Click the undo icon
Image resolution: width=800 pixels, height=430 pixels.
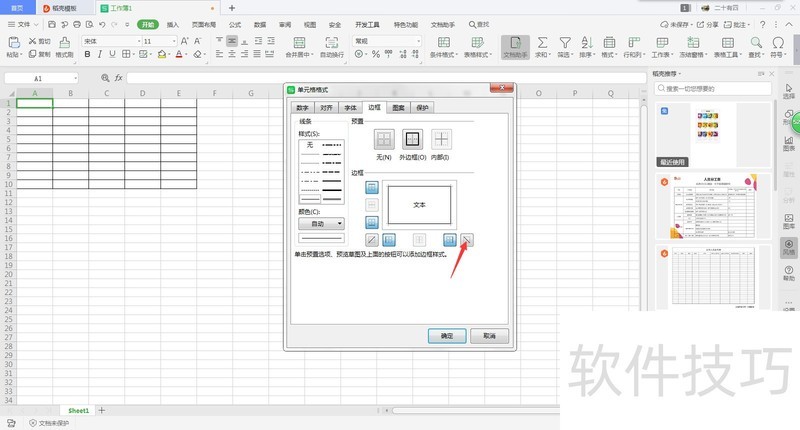(102, 24)
